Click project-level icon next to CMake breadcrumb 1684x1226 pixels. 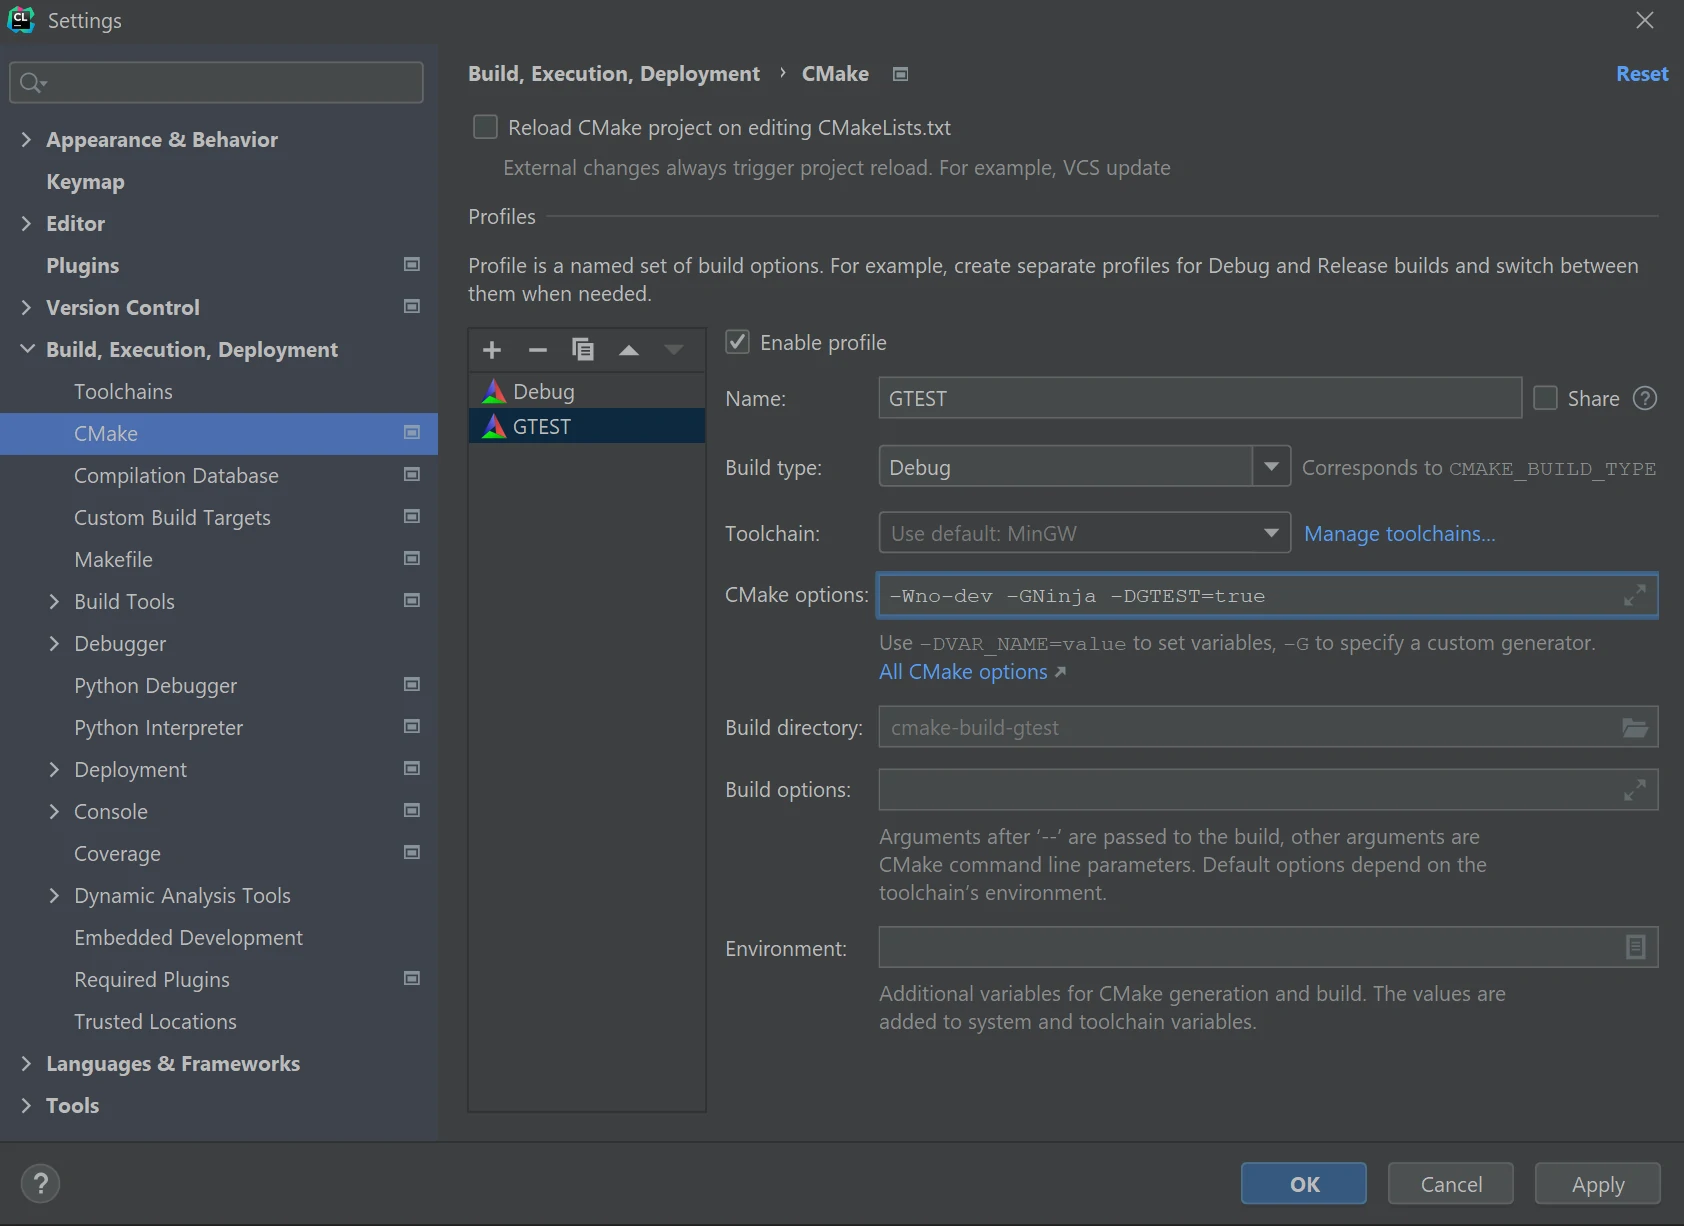tap(900, 74)
